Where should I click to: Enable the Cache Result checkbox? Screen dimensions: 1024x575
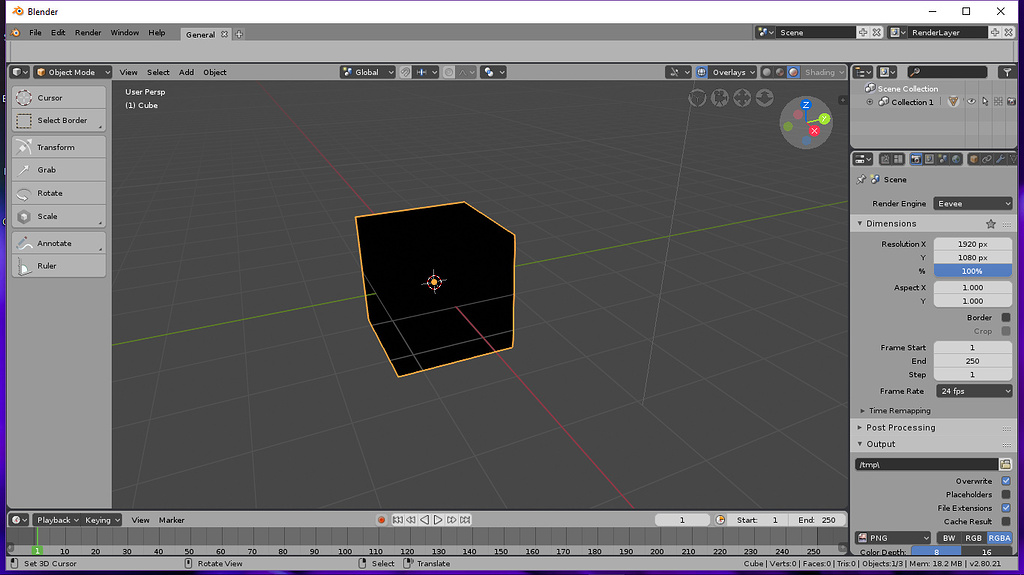[1006, 521]
